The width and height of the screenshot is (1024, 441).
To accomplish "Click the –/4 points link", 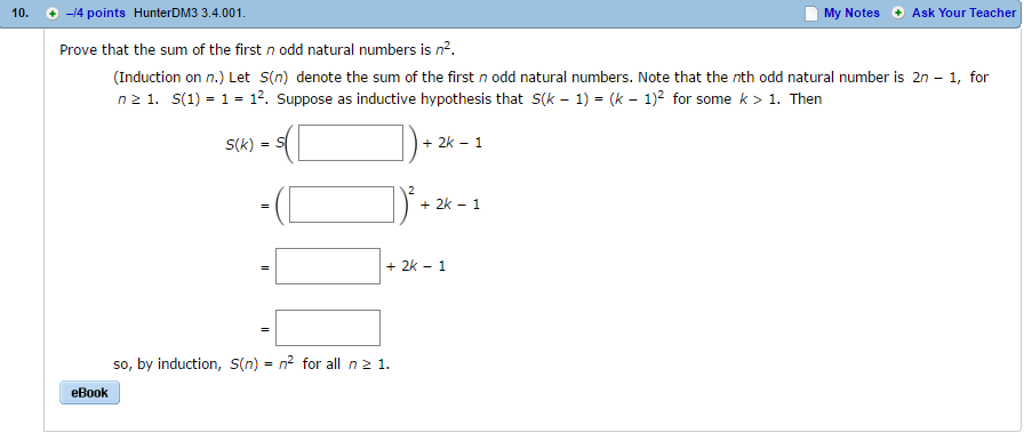I will coord(95,14).
